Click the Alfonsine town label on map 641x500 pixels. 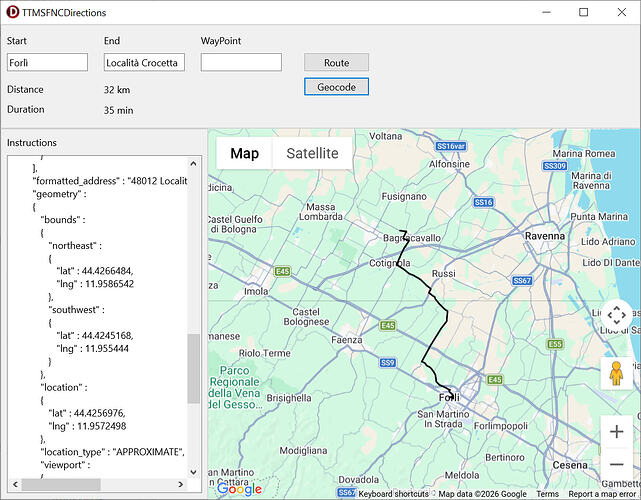[449, 164]
